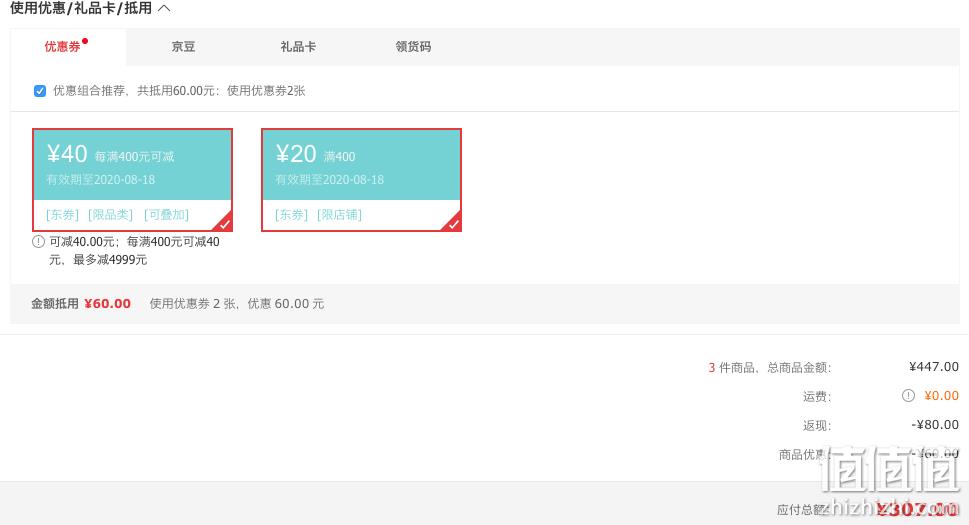Click the 金额抵用 ¥60.00 amount
This screenshot has height=525, width=969.
tap(108, 303)
